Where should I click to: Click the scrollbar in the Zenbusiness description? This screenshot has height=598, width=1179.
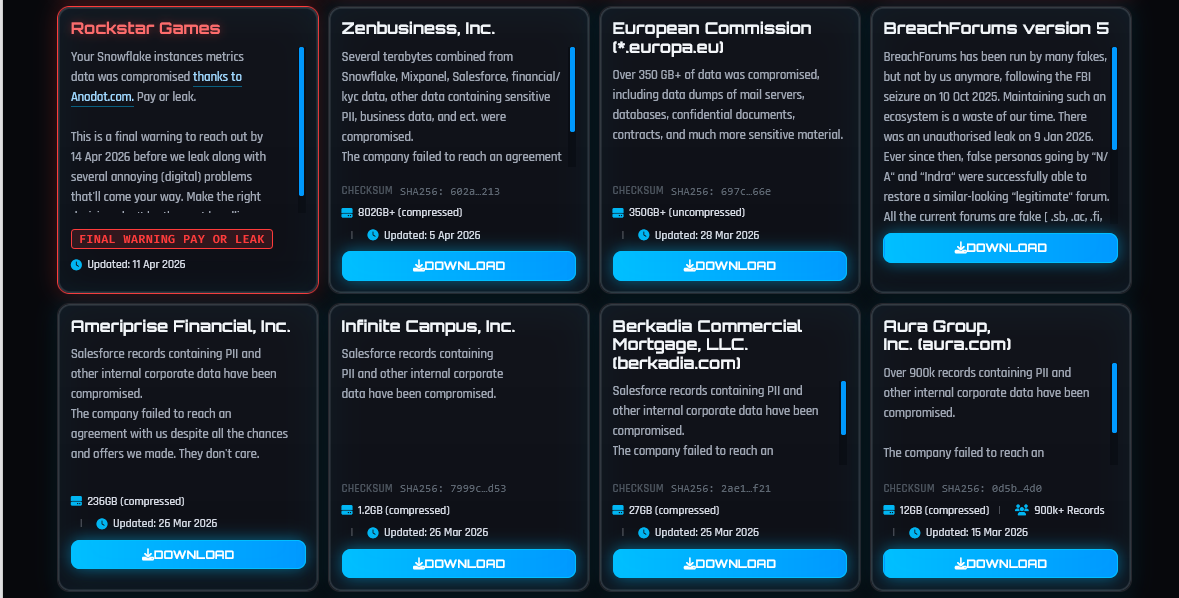(x=572, y=90)
